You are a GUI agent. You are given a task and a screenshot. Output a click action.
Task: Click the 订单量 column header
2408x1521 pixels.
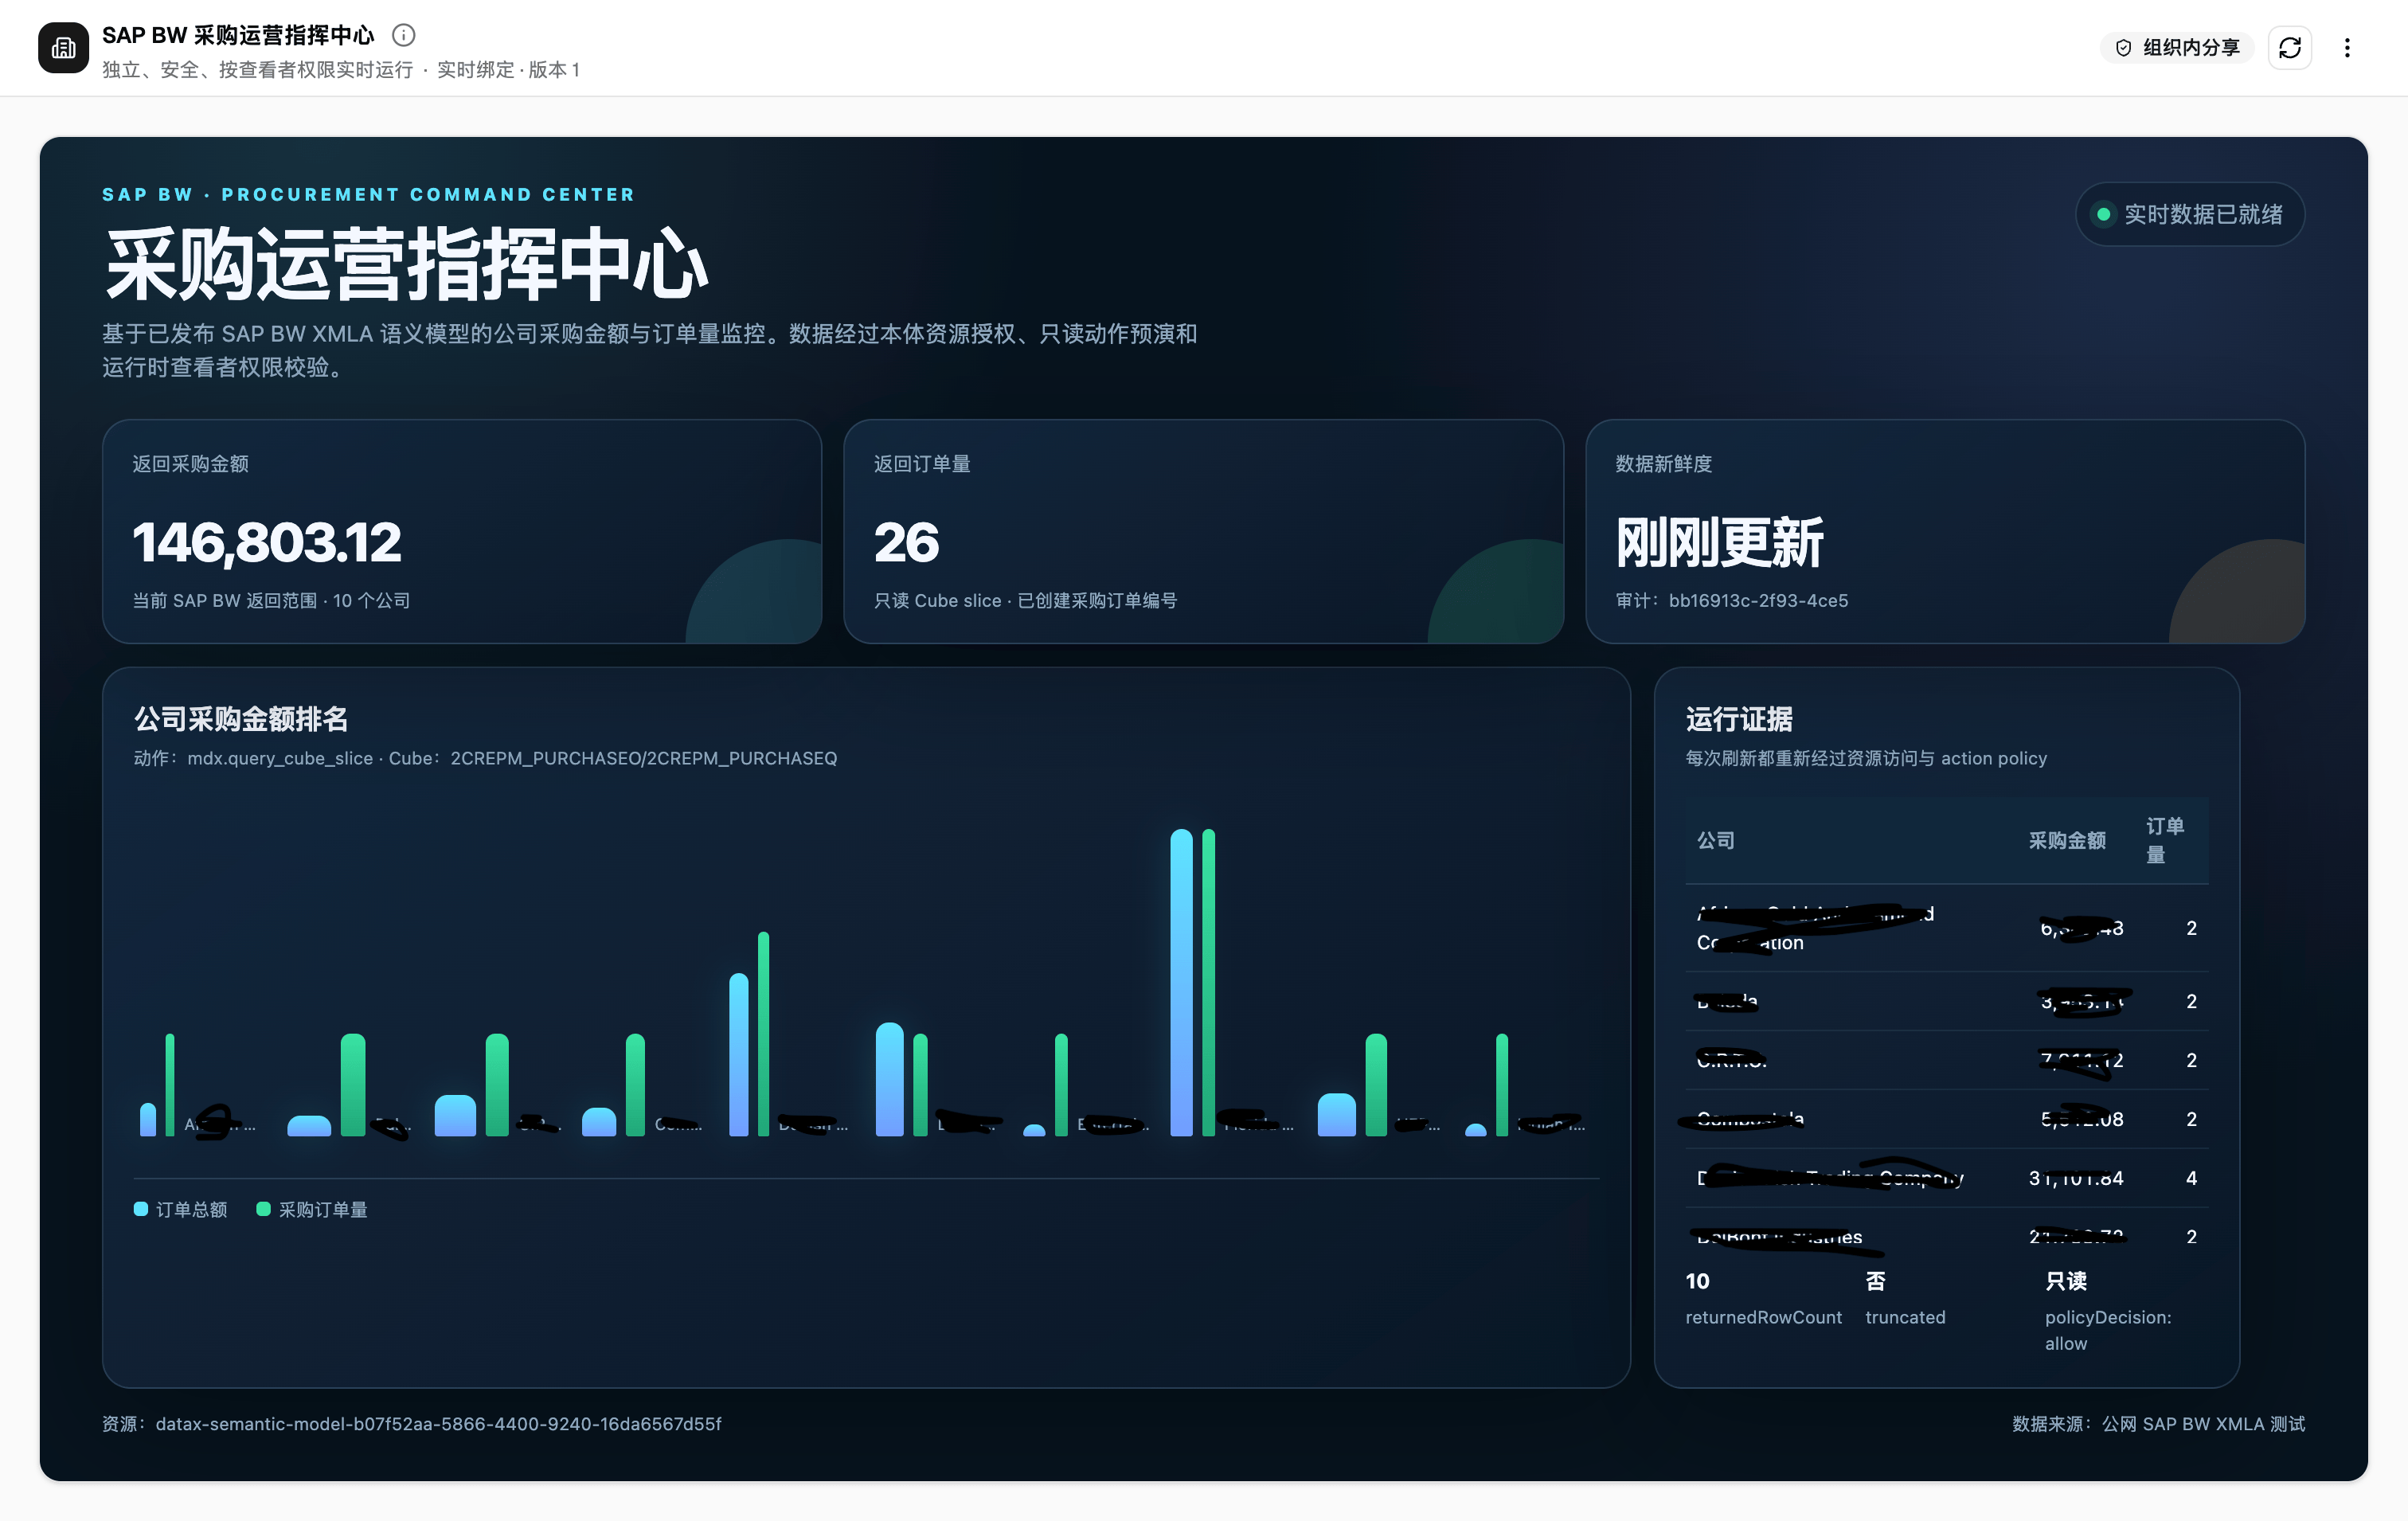tap(2164, 840)
